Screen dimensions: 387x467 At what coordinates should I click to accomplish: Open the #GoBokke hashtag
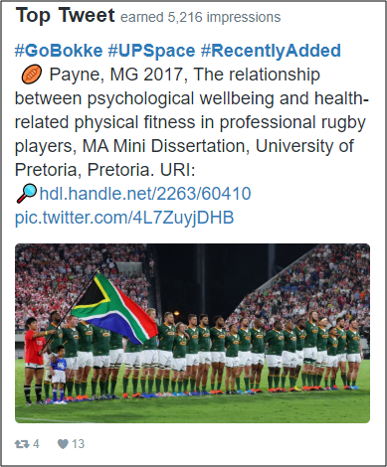pyautogui.click(x=59, y=51)
